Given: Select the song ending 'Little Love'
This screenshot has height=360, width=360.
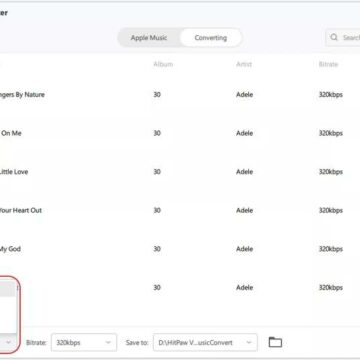Looking at the screenshot, I should coord(14,172).
